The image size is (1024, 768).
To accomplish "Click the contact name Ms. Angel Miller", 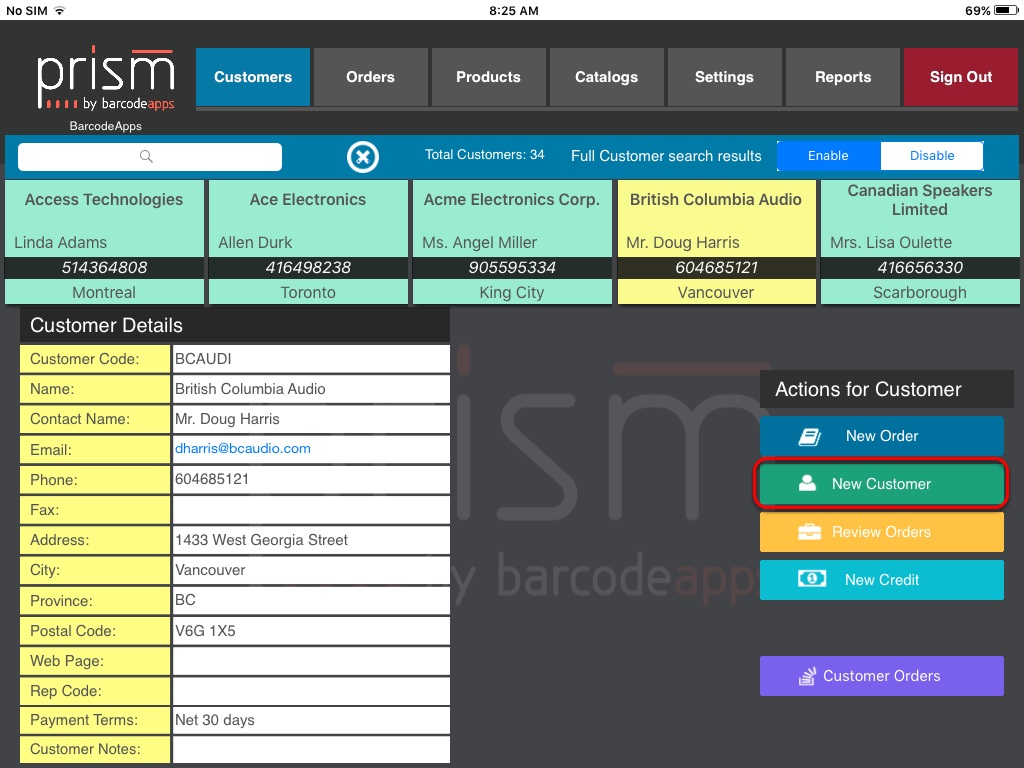I will tap(479, 242).
